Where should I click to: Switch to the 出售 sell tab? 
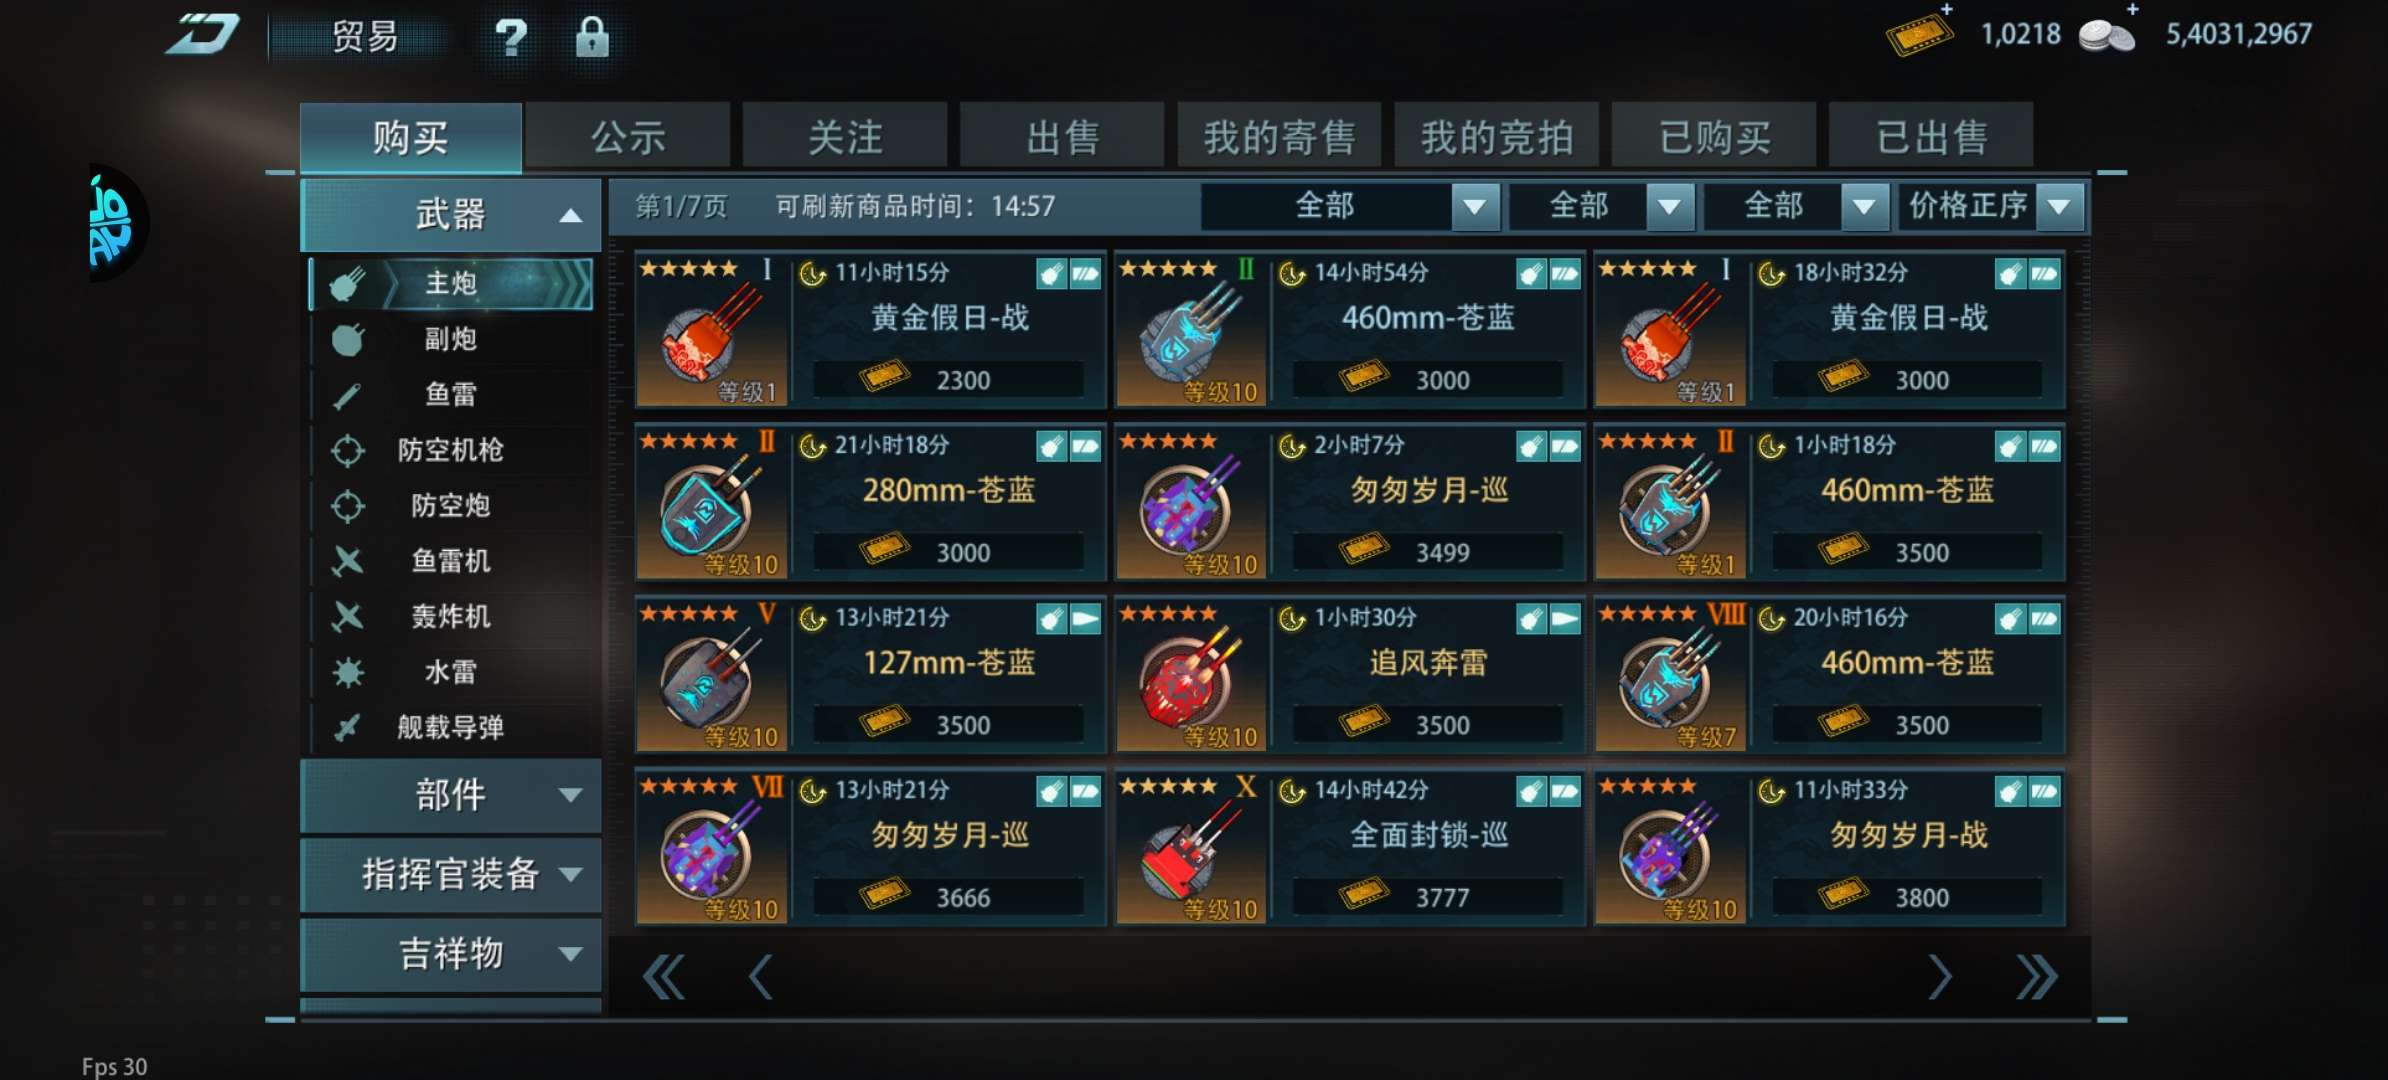[x=1062, y=136]
